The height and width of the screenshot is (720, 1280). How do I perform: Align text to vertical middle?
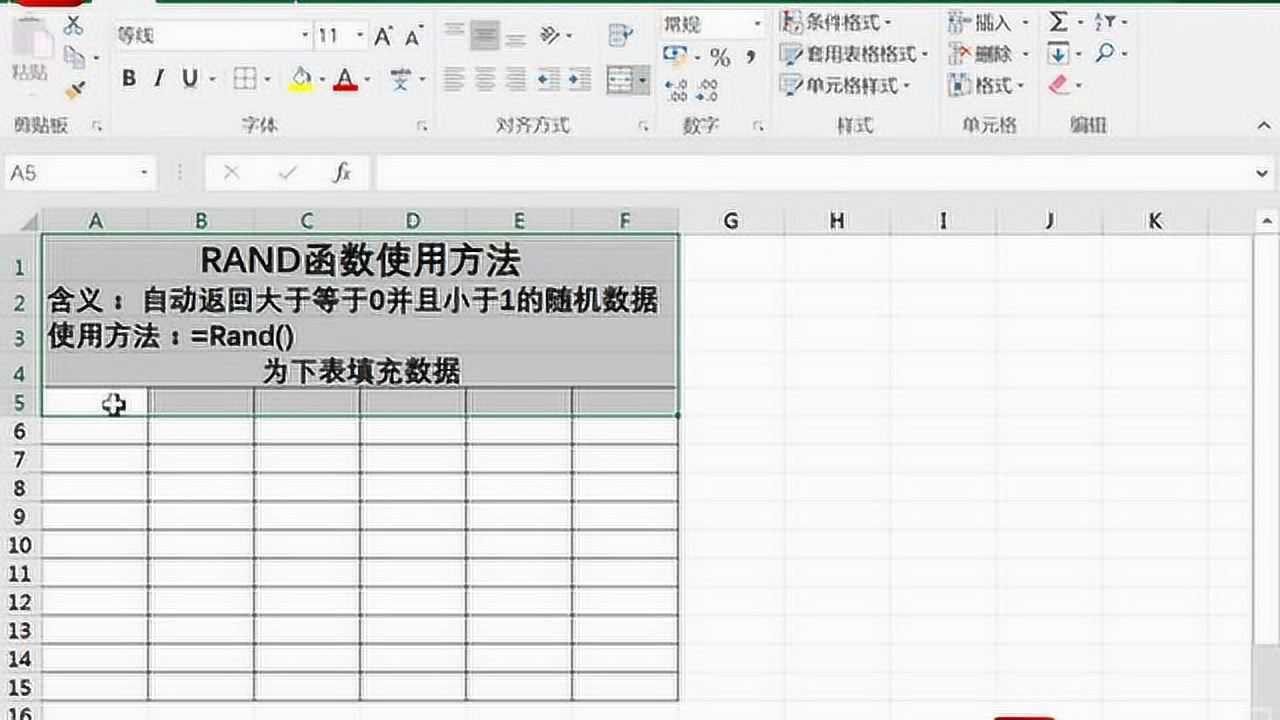pyautogui.click(x=485, y=34)
